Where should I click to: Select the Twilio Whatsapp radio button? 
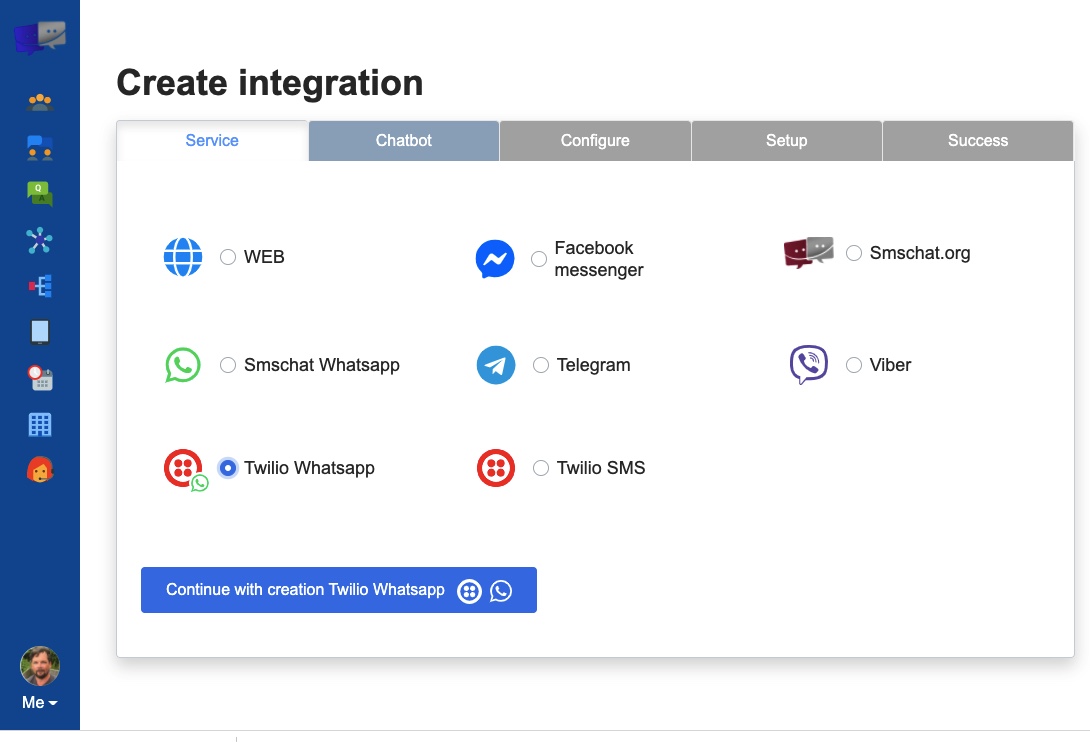click(x=227, y=468)
